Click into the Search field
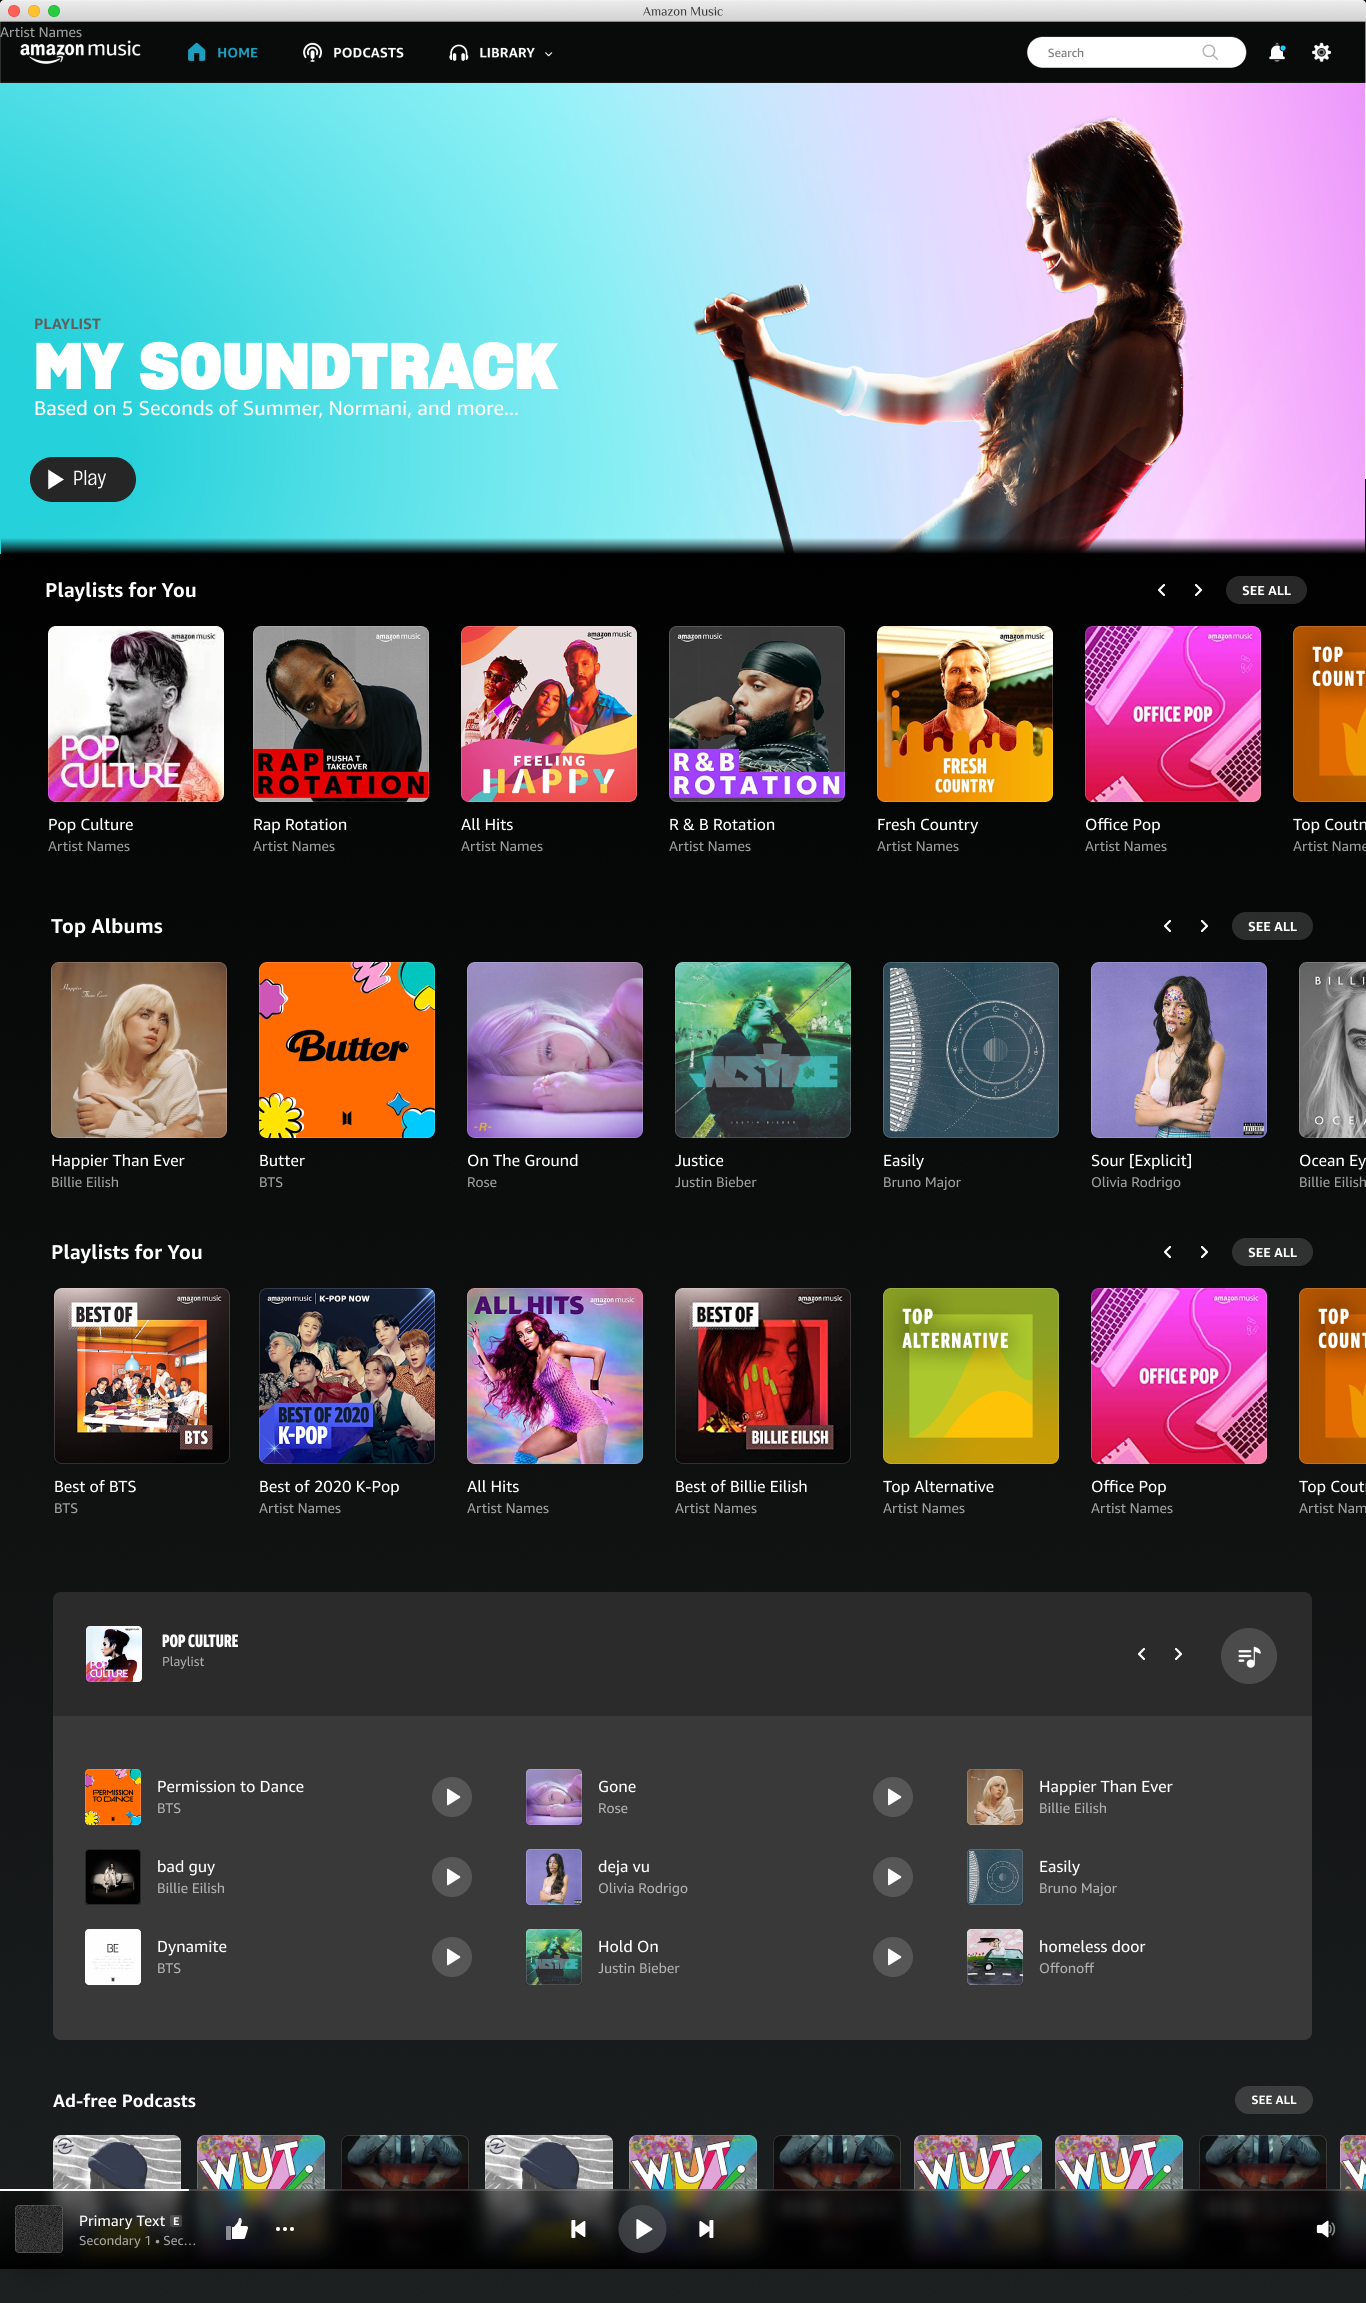Screen dimensions: 1366x2303 1136,53
